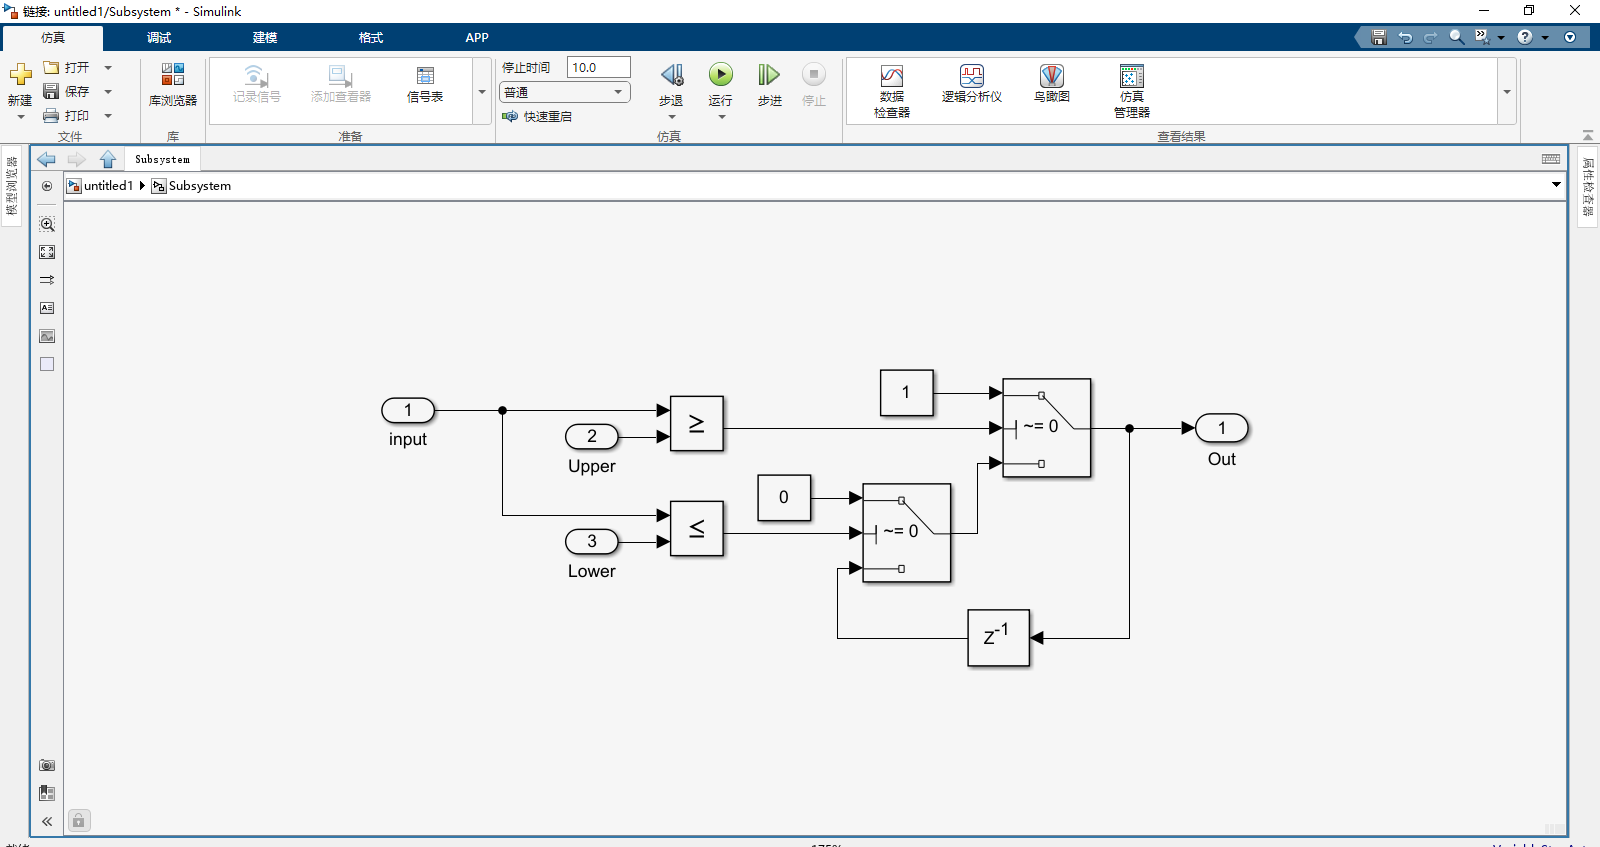Click the keyboard icon above the canvas
Viewport: 1600px width, 847px height.
coord(1551,159)
